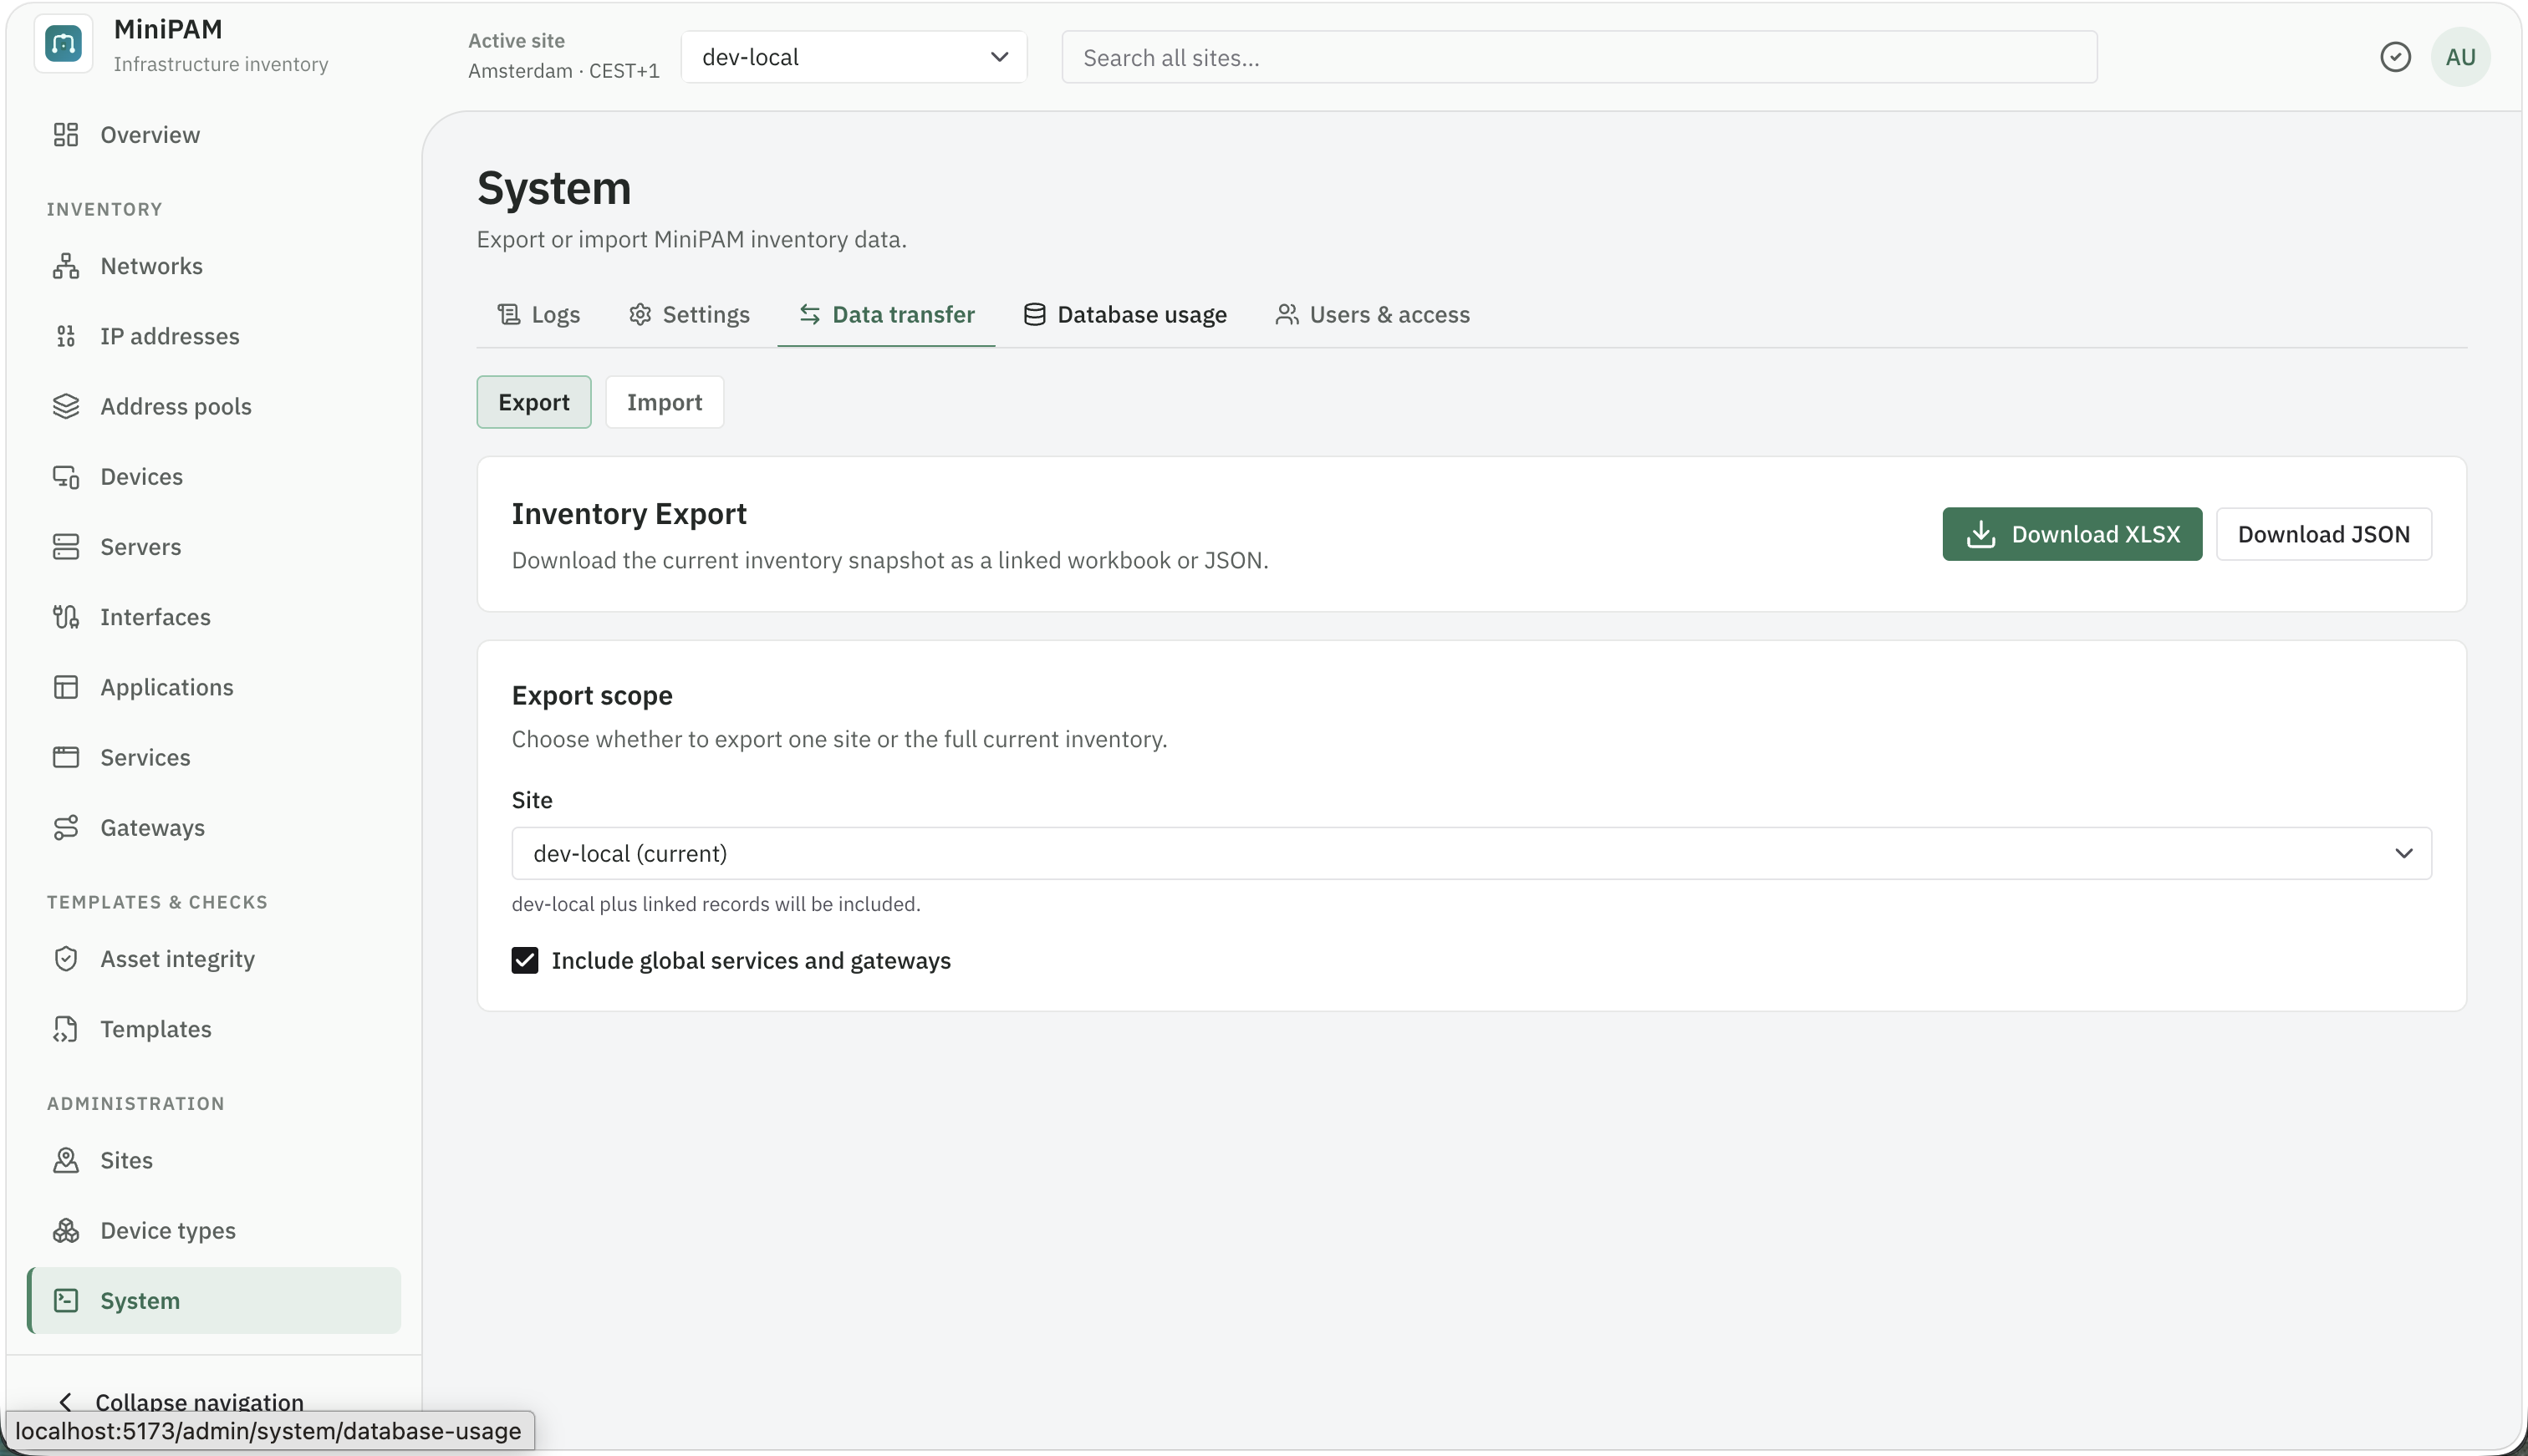Click the Download XLSX button
Screen dimensions: 2528x1456
(2072, 534)
